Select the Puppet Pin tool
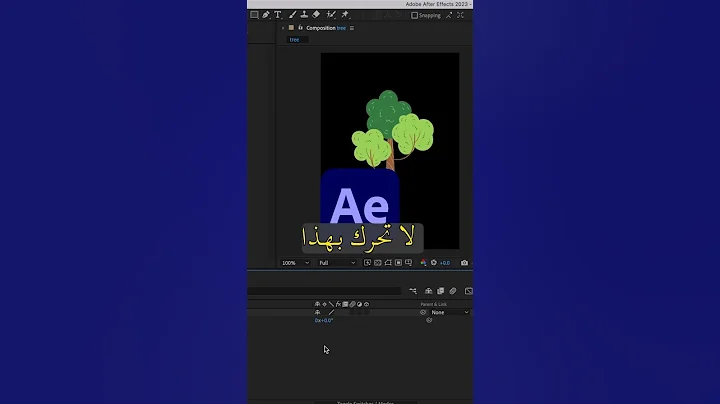 pyautogui.click(x=345, y=15)
